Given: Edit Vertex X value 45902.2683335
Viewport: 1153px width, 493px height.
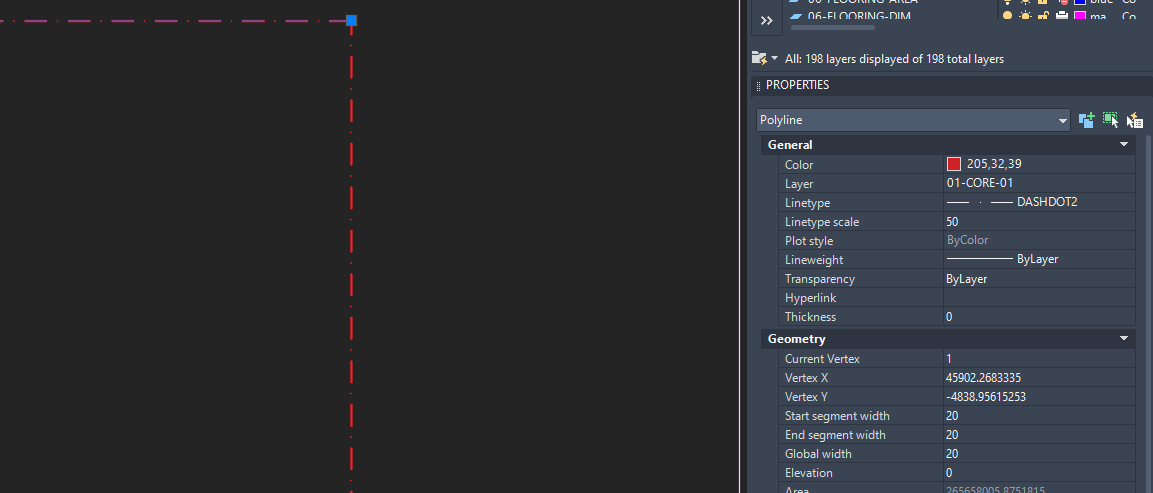Looking at the screenshot, I should pyautogui.click(x=1040, y=378).
